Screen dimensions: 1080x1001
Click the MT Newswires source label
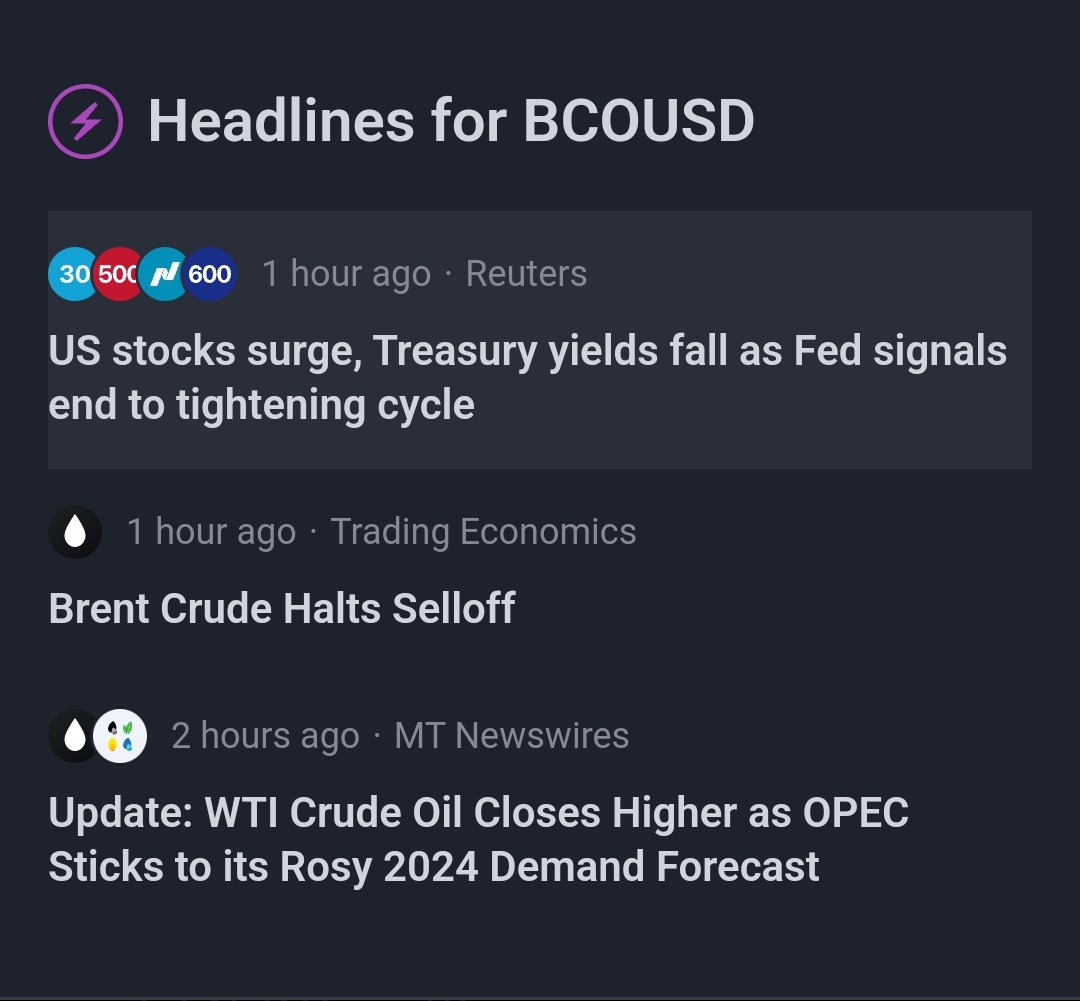512,735
